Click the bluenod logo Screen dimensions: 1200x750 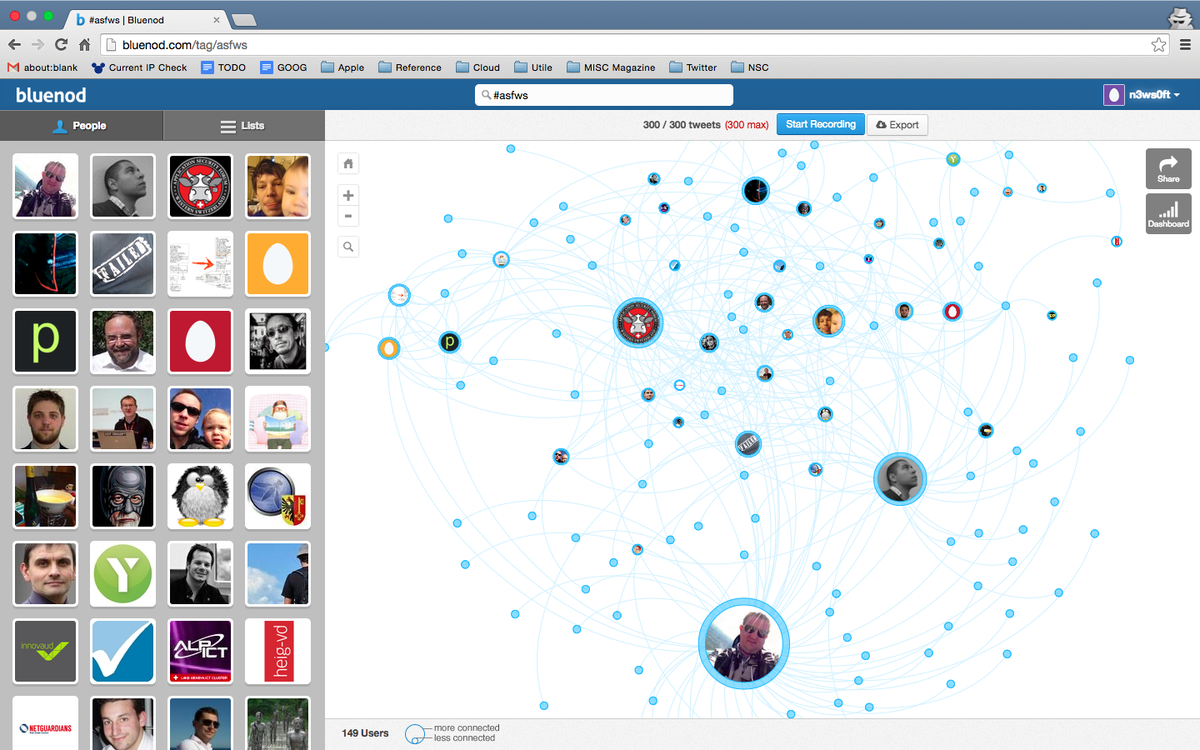pos(51,95)
